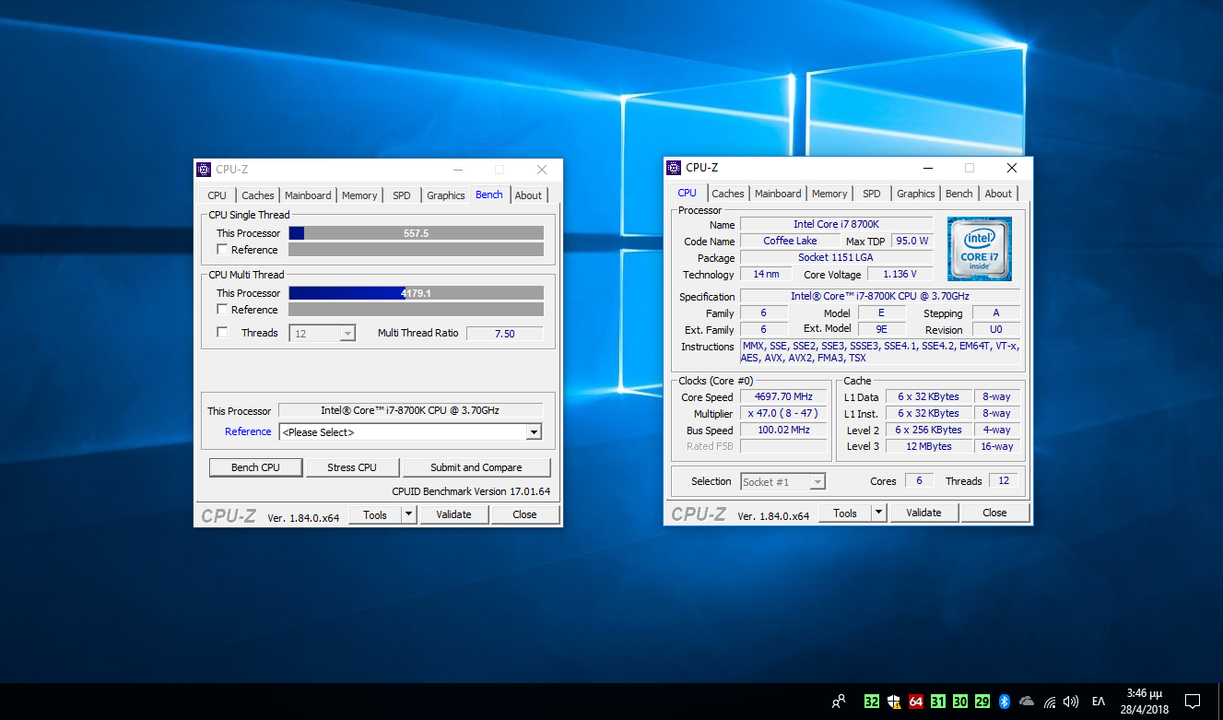Switch to Bench tab in the right CPU-Z window
Viewport: 1223px width, 720px height.
click(959, 194)
